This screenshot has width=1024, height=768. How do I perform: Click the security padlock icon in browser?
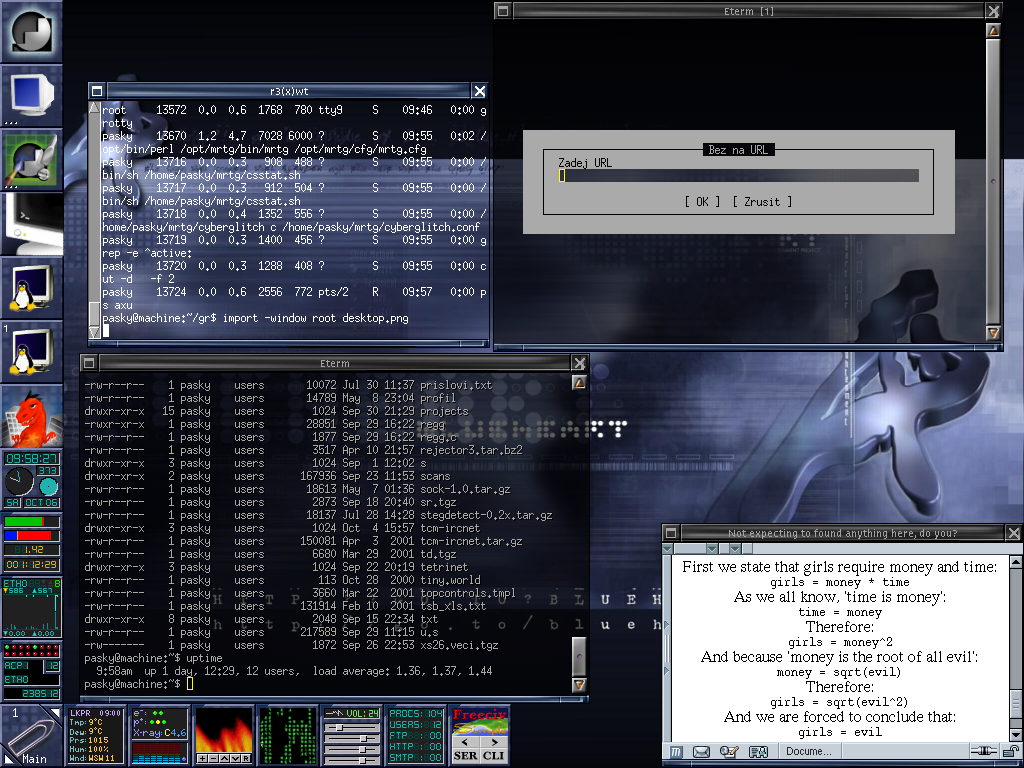1010,752
